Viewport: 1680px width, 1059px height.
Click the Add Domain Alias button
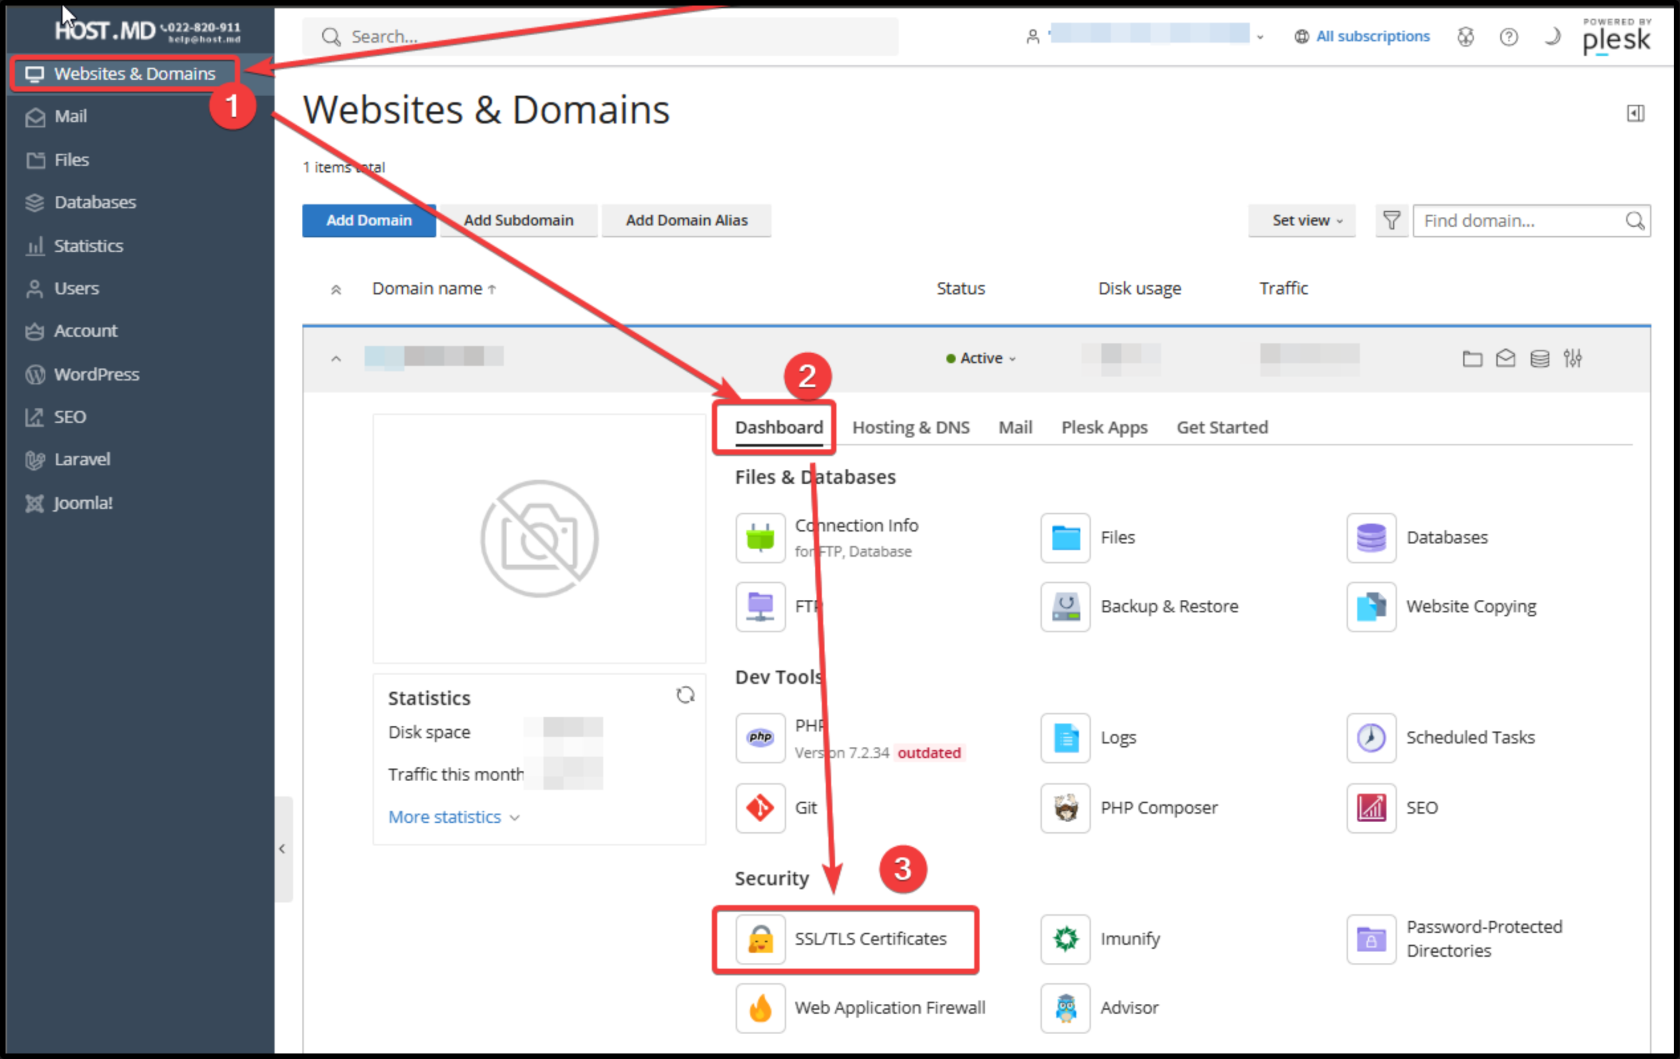coord(687,220)
